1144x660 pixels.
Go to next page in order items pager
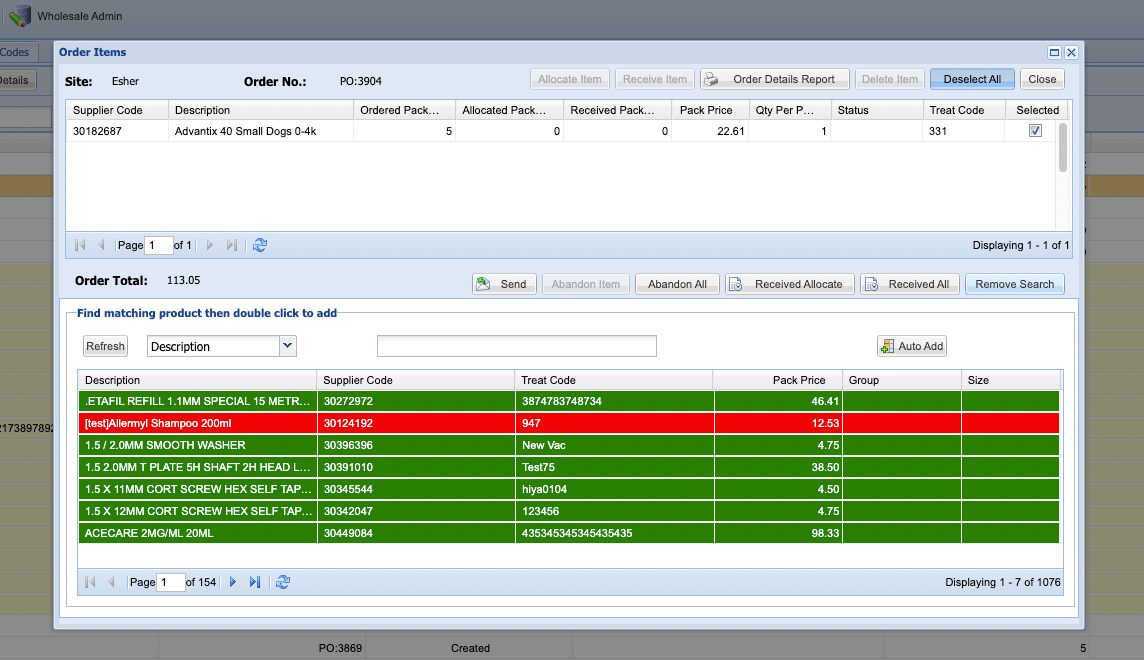[209, 245]
